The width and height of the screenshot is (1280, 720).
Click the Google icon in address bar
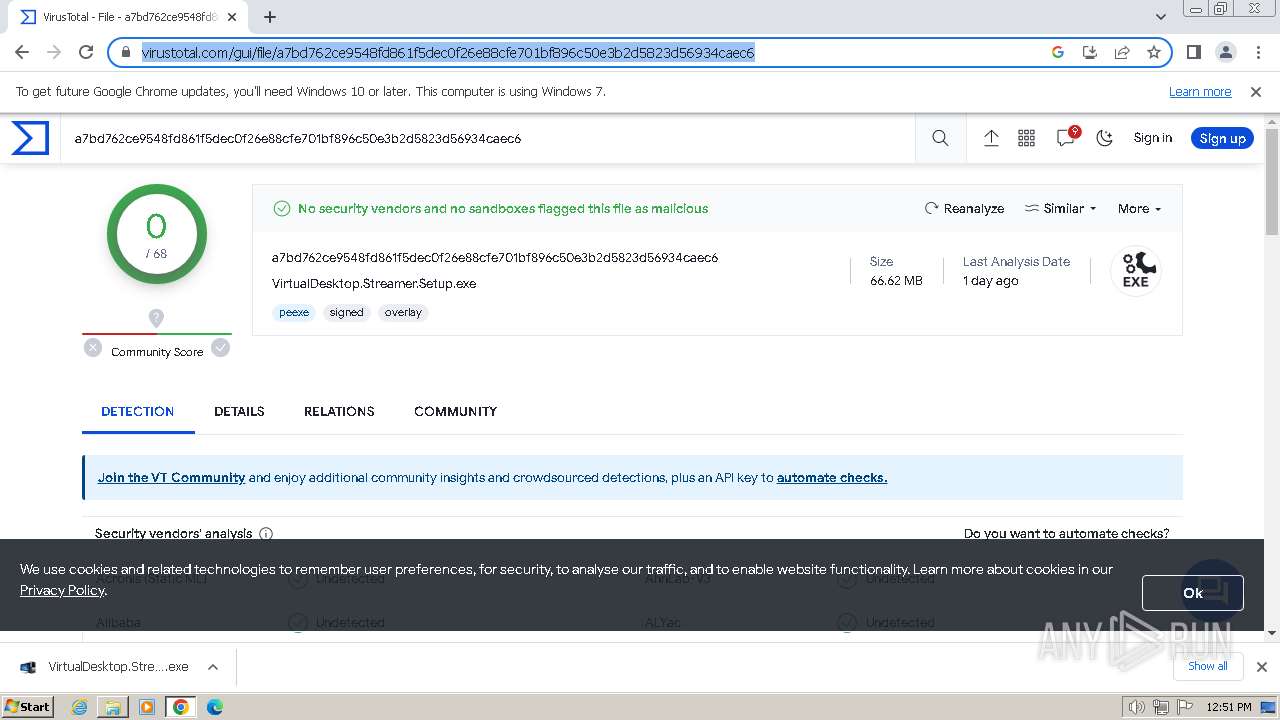click(1058, 52)
